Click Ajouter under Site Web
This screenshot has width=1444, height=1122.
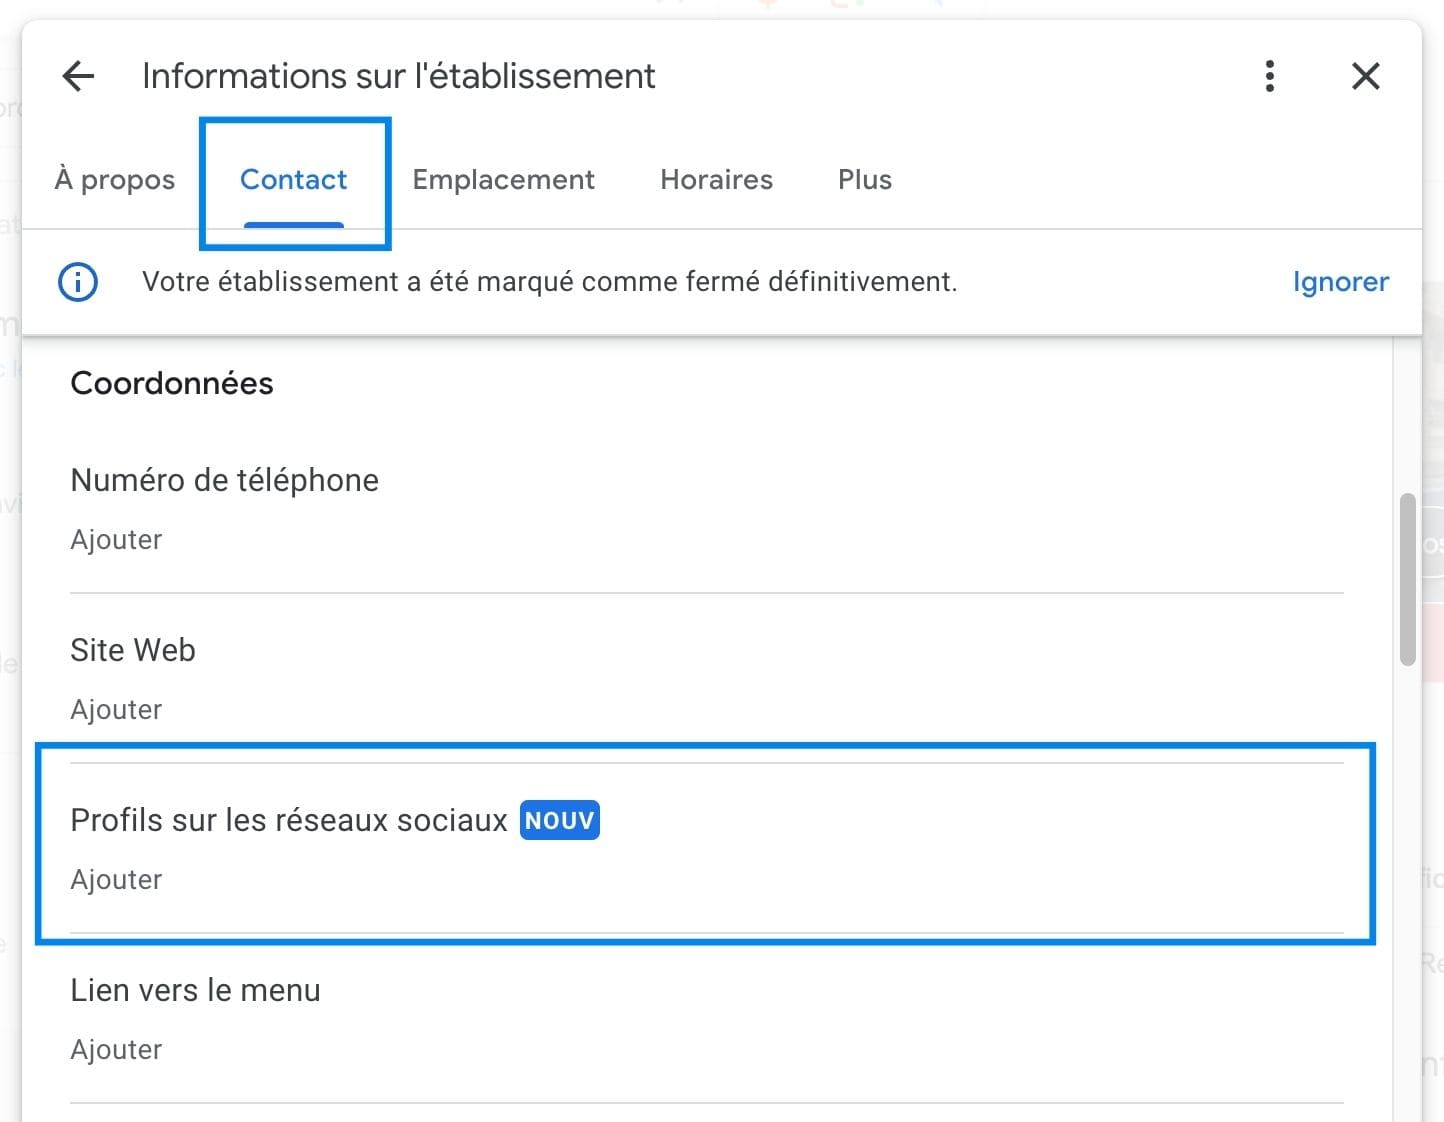(116, 710)
